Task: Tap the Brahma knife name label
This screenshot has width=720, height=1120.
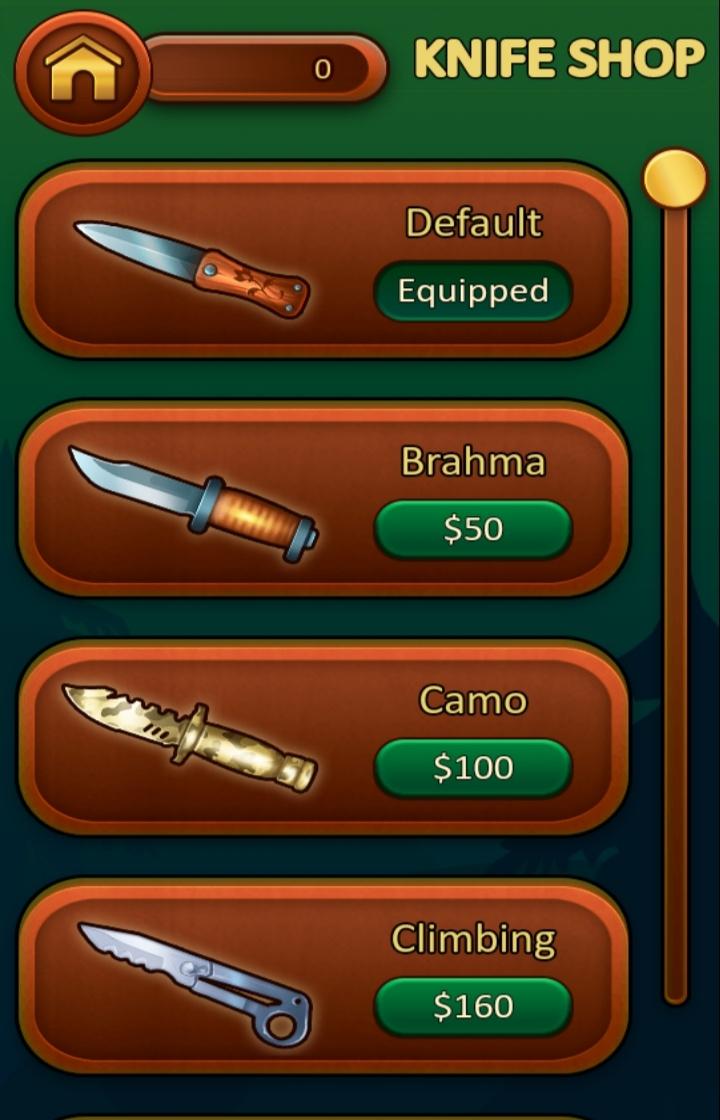Action: coord(473,461)
